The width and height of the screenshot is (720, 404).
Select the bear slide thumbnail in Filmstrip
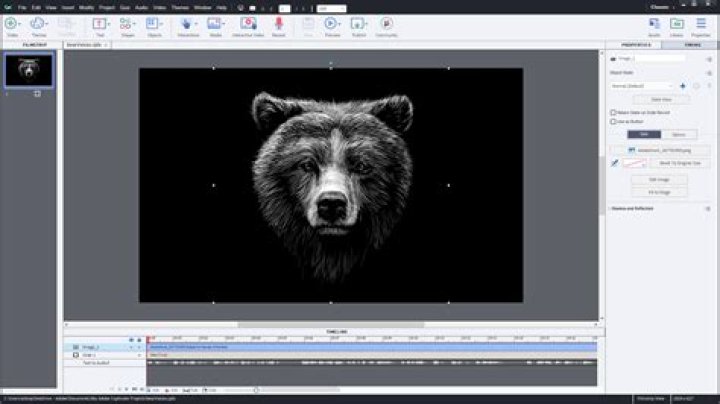tap(29, 70)
